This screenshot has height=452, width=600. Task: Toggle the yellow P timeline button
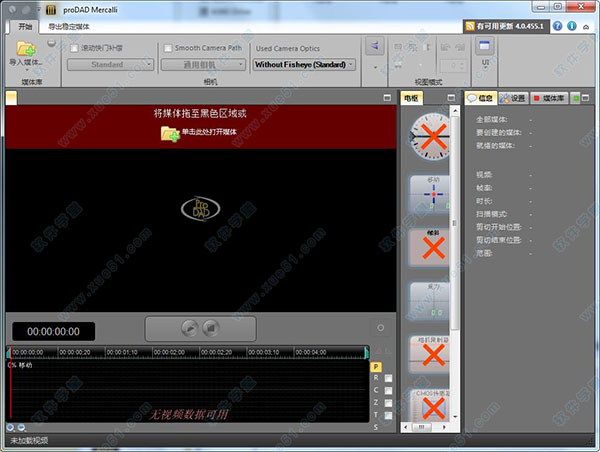click(x=376, y=367)
